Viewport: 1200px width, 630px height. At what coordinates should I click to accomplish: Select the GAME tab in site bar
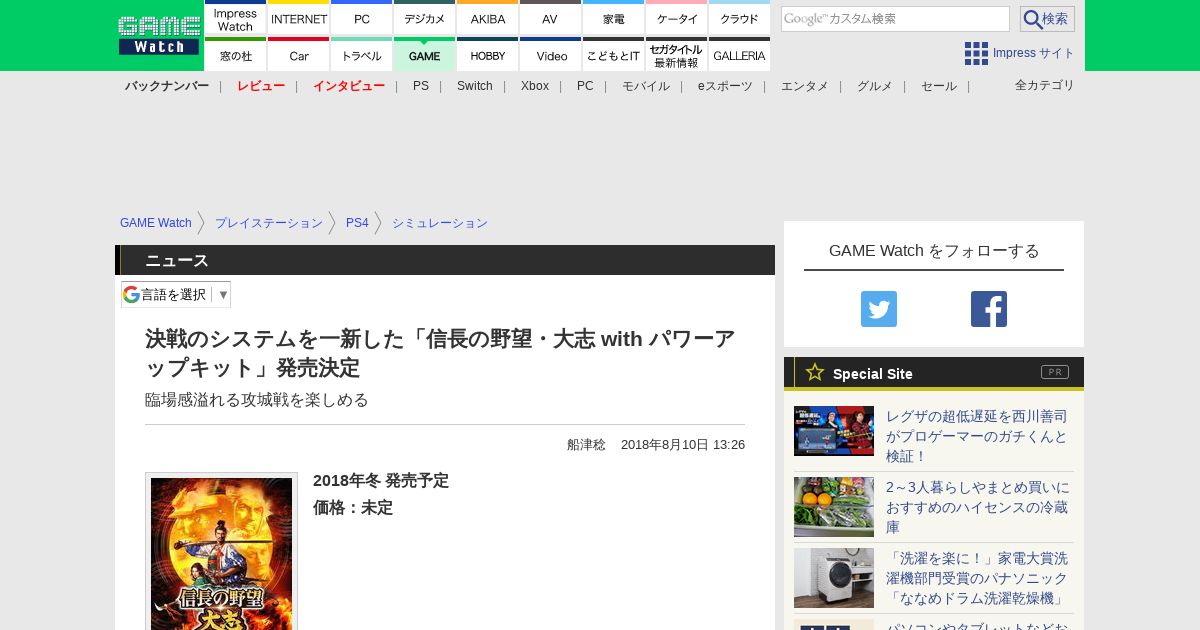pos(425,55)
